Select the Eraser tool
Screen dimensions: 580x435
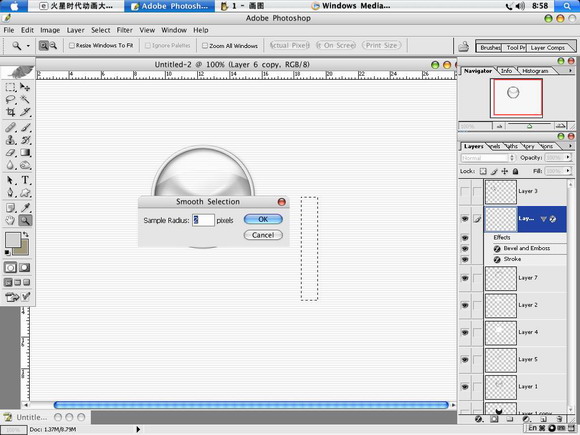tap(10, 152)
